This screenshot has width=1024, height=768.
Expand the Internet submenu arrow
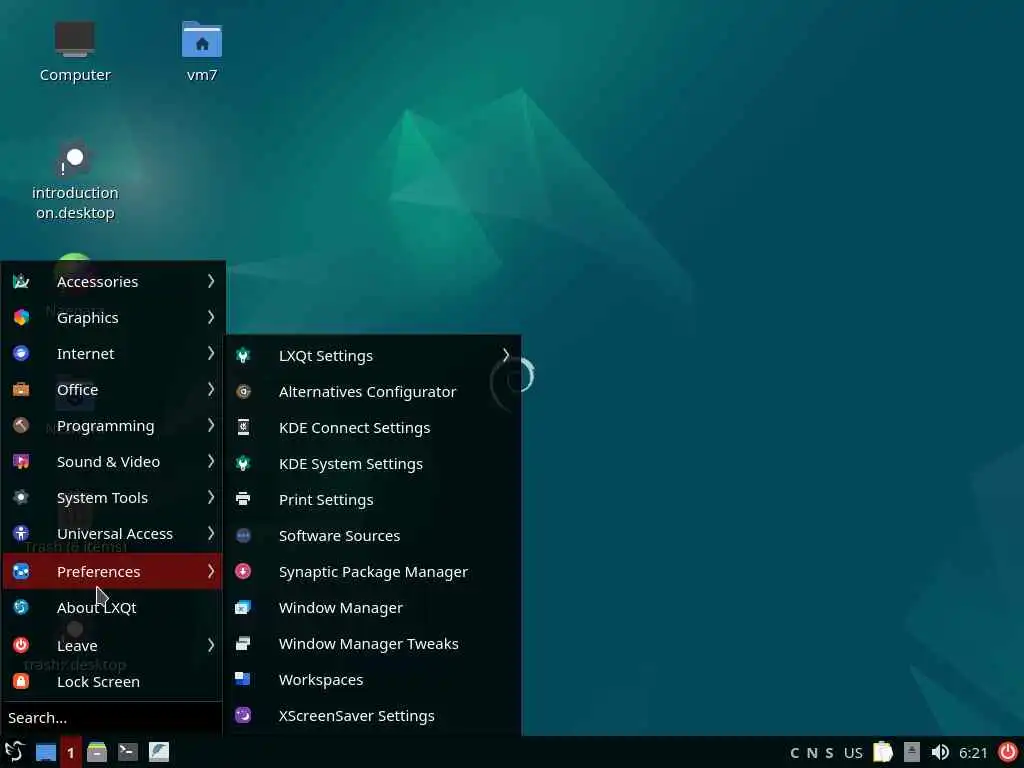point(210,353)
